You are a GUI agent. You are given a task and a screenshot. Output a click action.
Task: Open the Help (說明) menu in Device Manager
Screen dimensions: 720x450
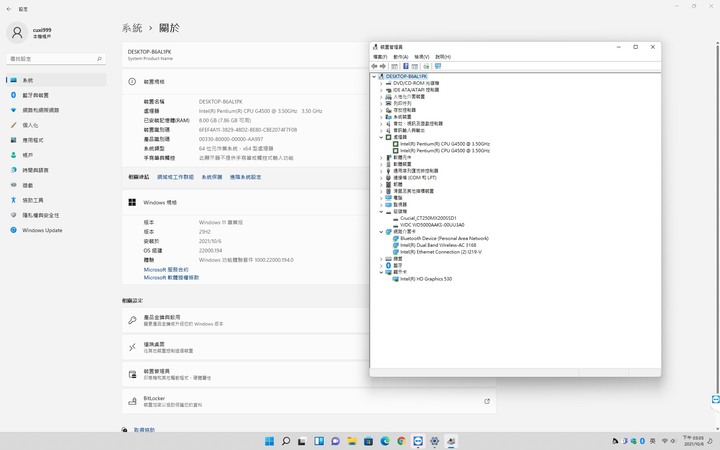(x=443, y=57)
